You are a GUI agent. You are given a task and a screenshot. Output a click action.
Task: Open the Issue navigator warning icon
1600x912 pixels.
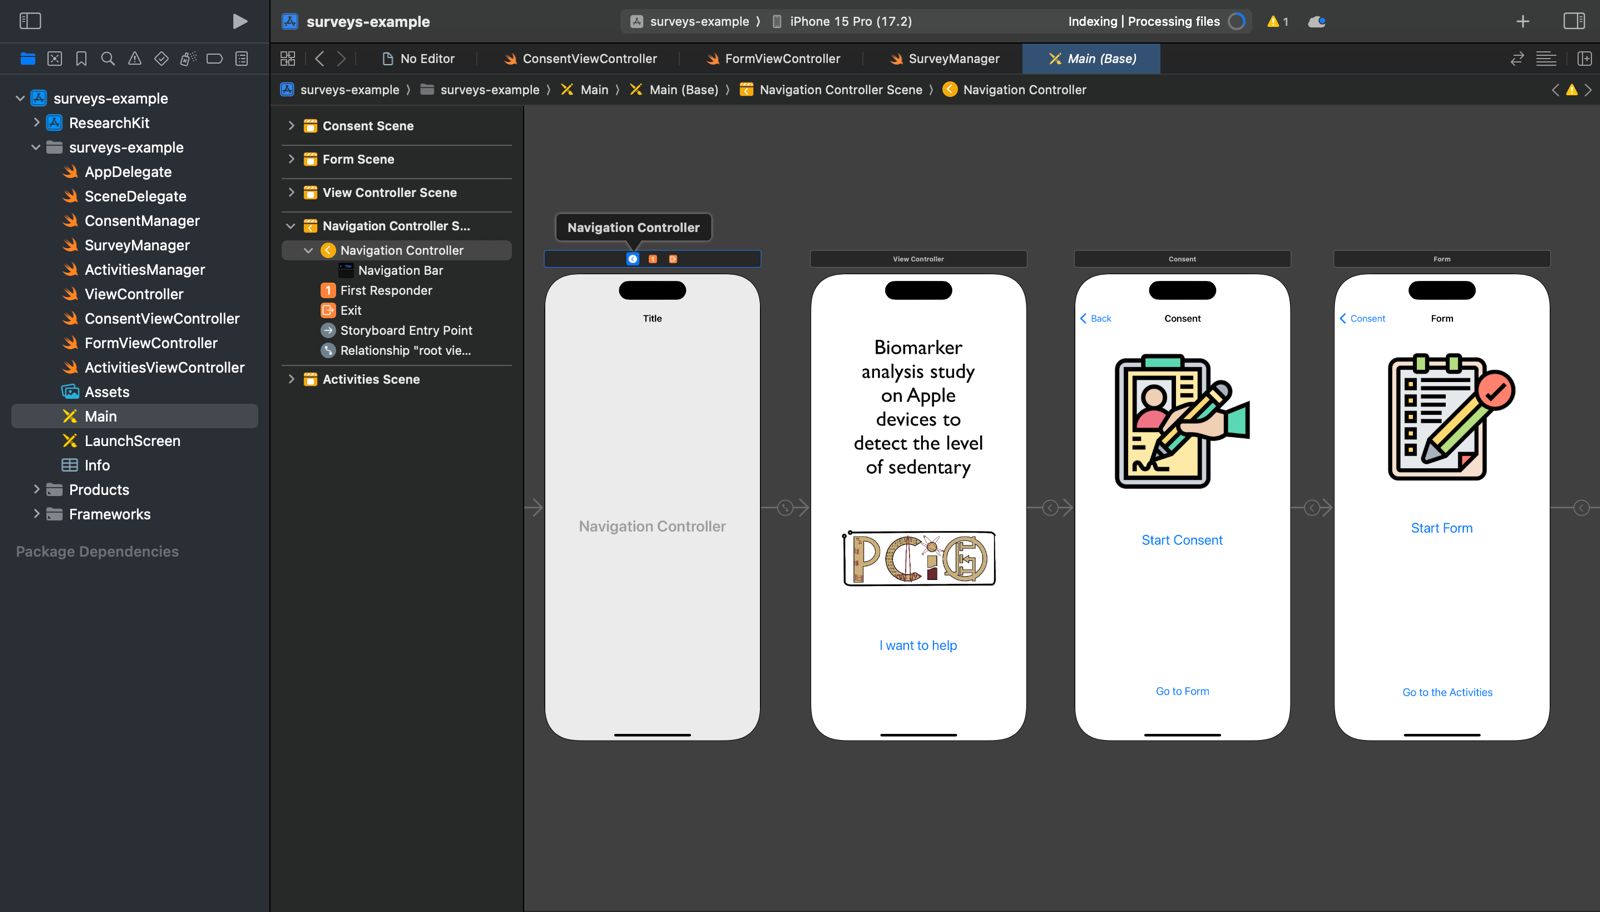pyautogui.click(x=135, y=59)
